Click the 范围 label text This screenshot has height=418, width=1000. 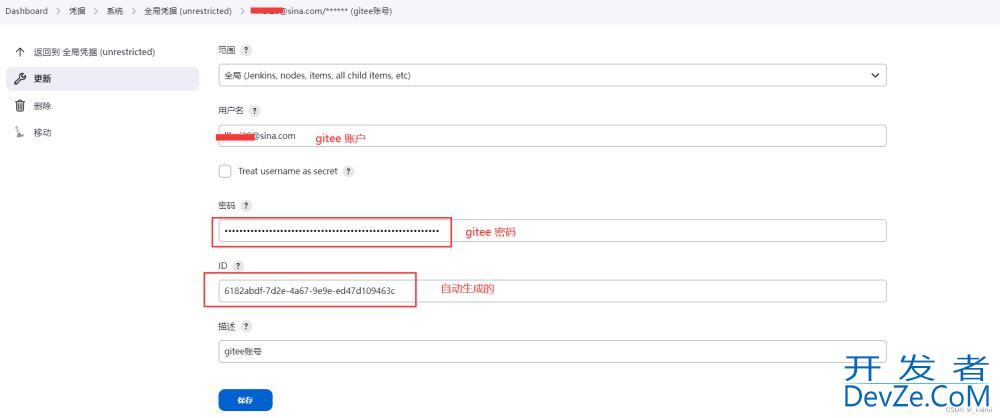pos(227,50)
